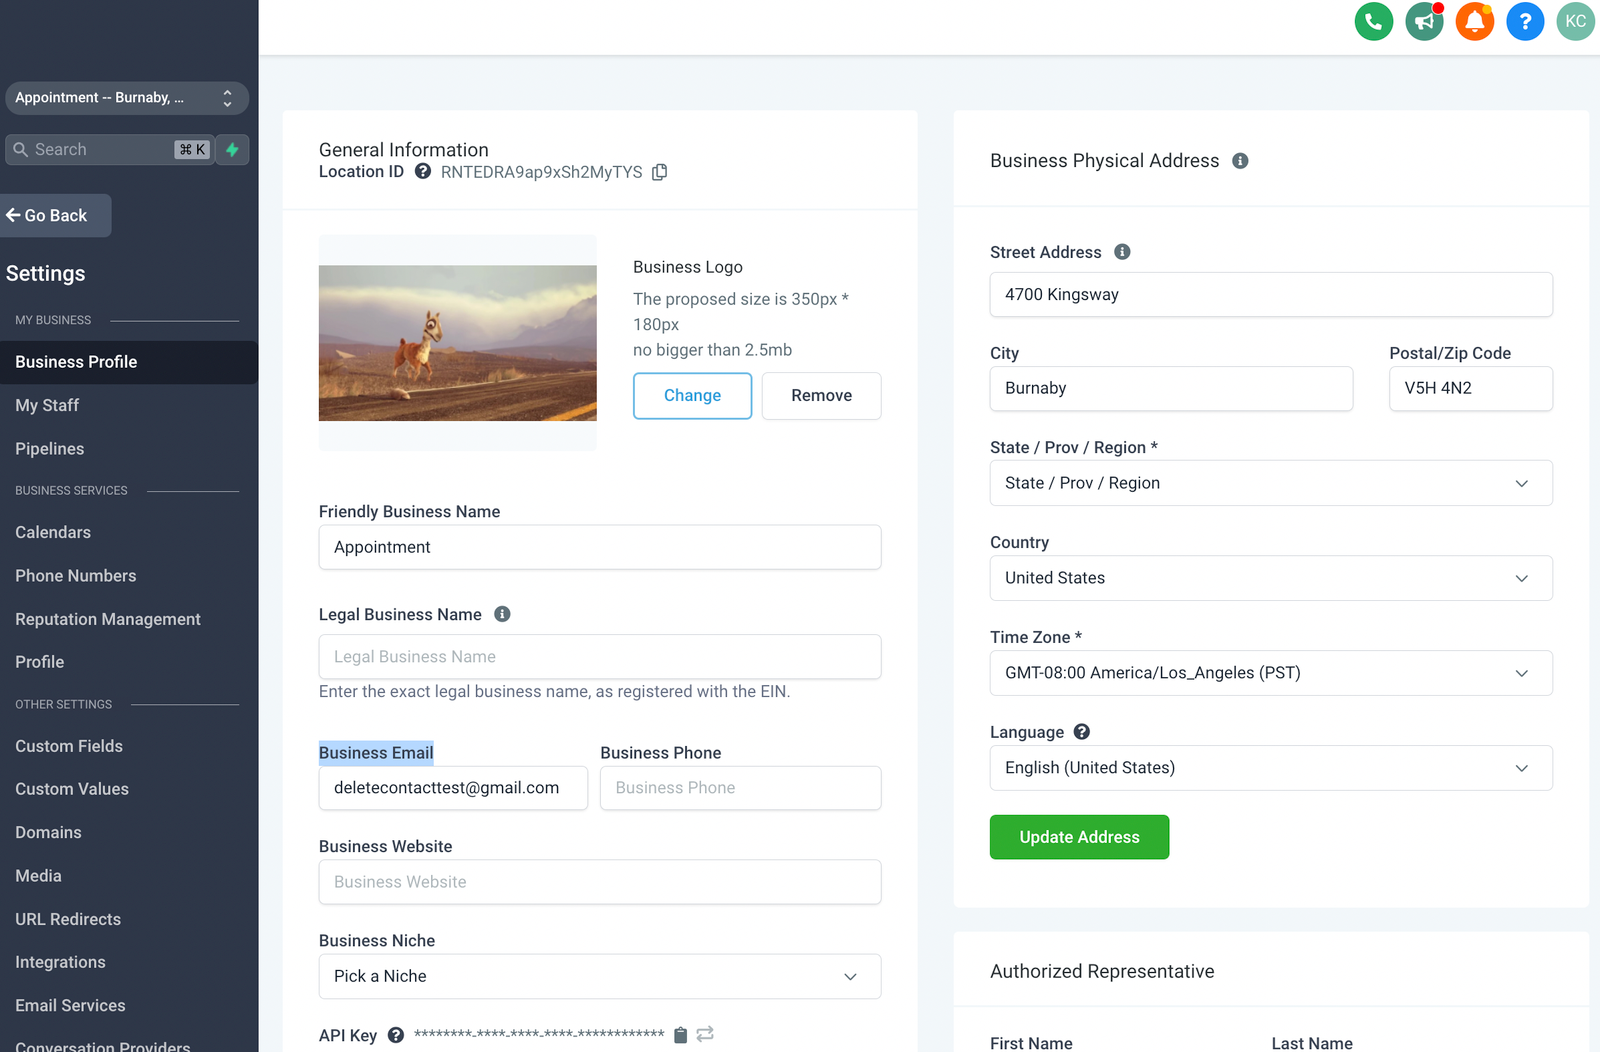Go to My Staff settings

[47, 405]
